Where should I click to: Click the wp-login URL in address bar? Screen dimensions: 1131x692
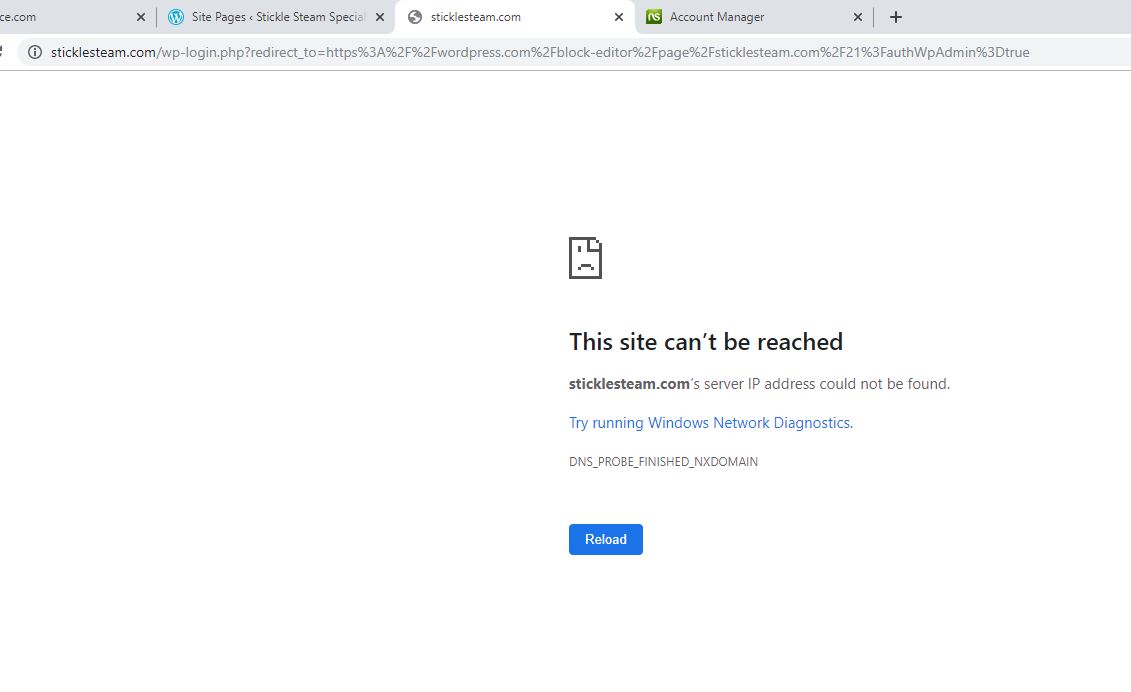tap(540, 52)
